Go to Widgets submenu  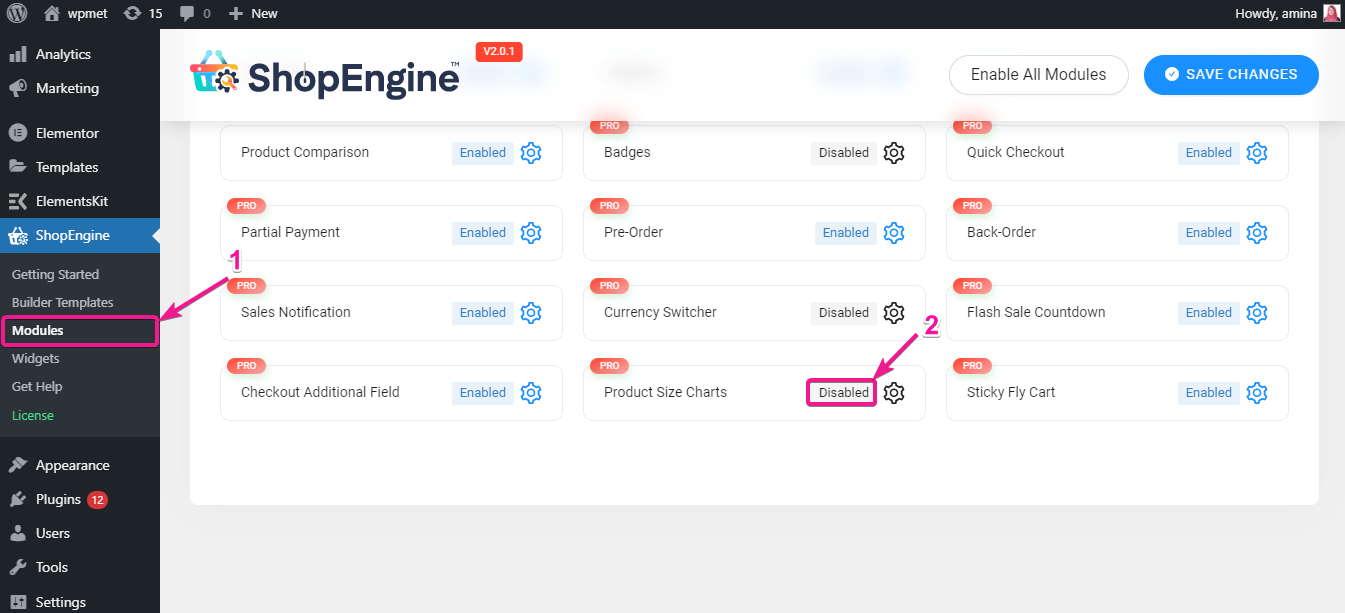35,358
